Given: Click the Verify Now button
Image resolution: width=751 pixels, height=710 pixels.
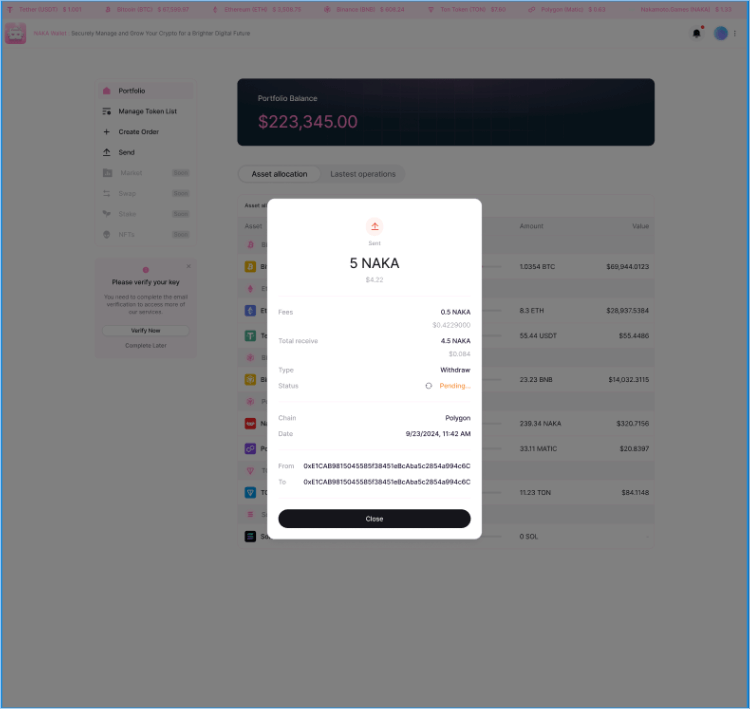Looking at the screenshot, I should click(146, 331).
